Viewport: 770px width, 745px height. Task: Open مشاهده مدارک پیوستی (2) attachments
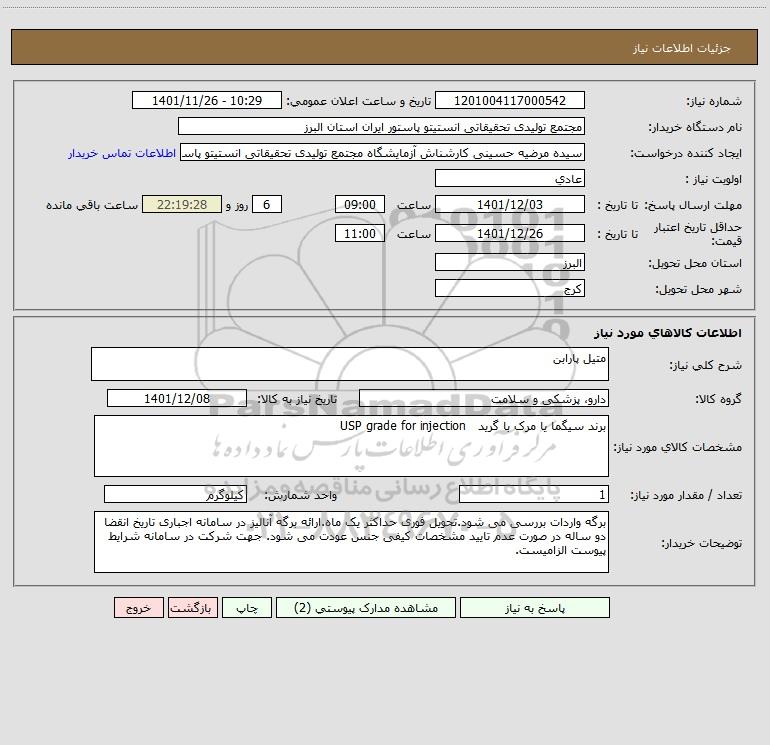pos(366,608)
